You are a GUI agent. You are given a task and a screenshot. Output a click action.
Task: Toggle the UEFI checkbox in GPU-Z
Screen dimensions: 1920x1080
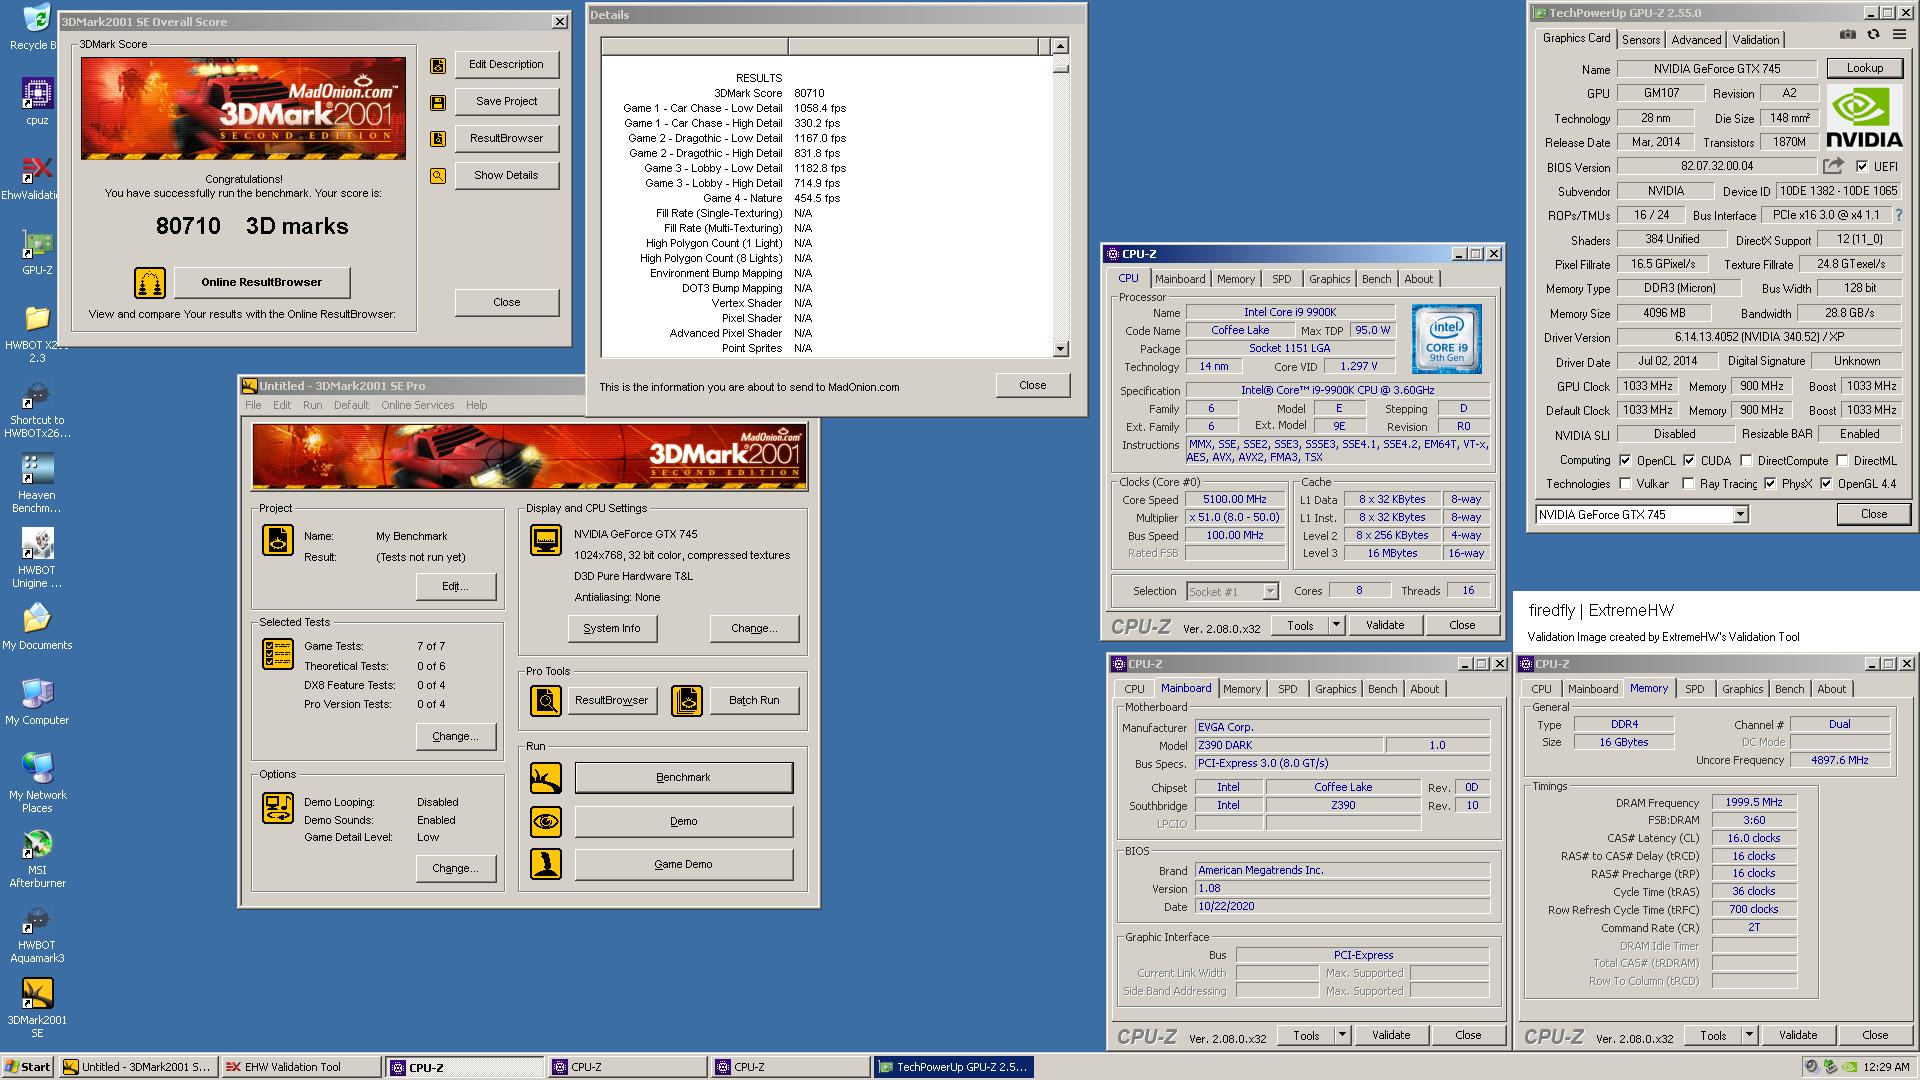point(1862,166)
